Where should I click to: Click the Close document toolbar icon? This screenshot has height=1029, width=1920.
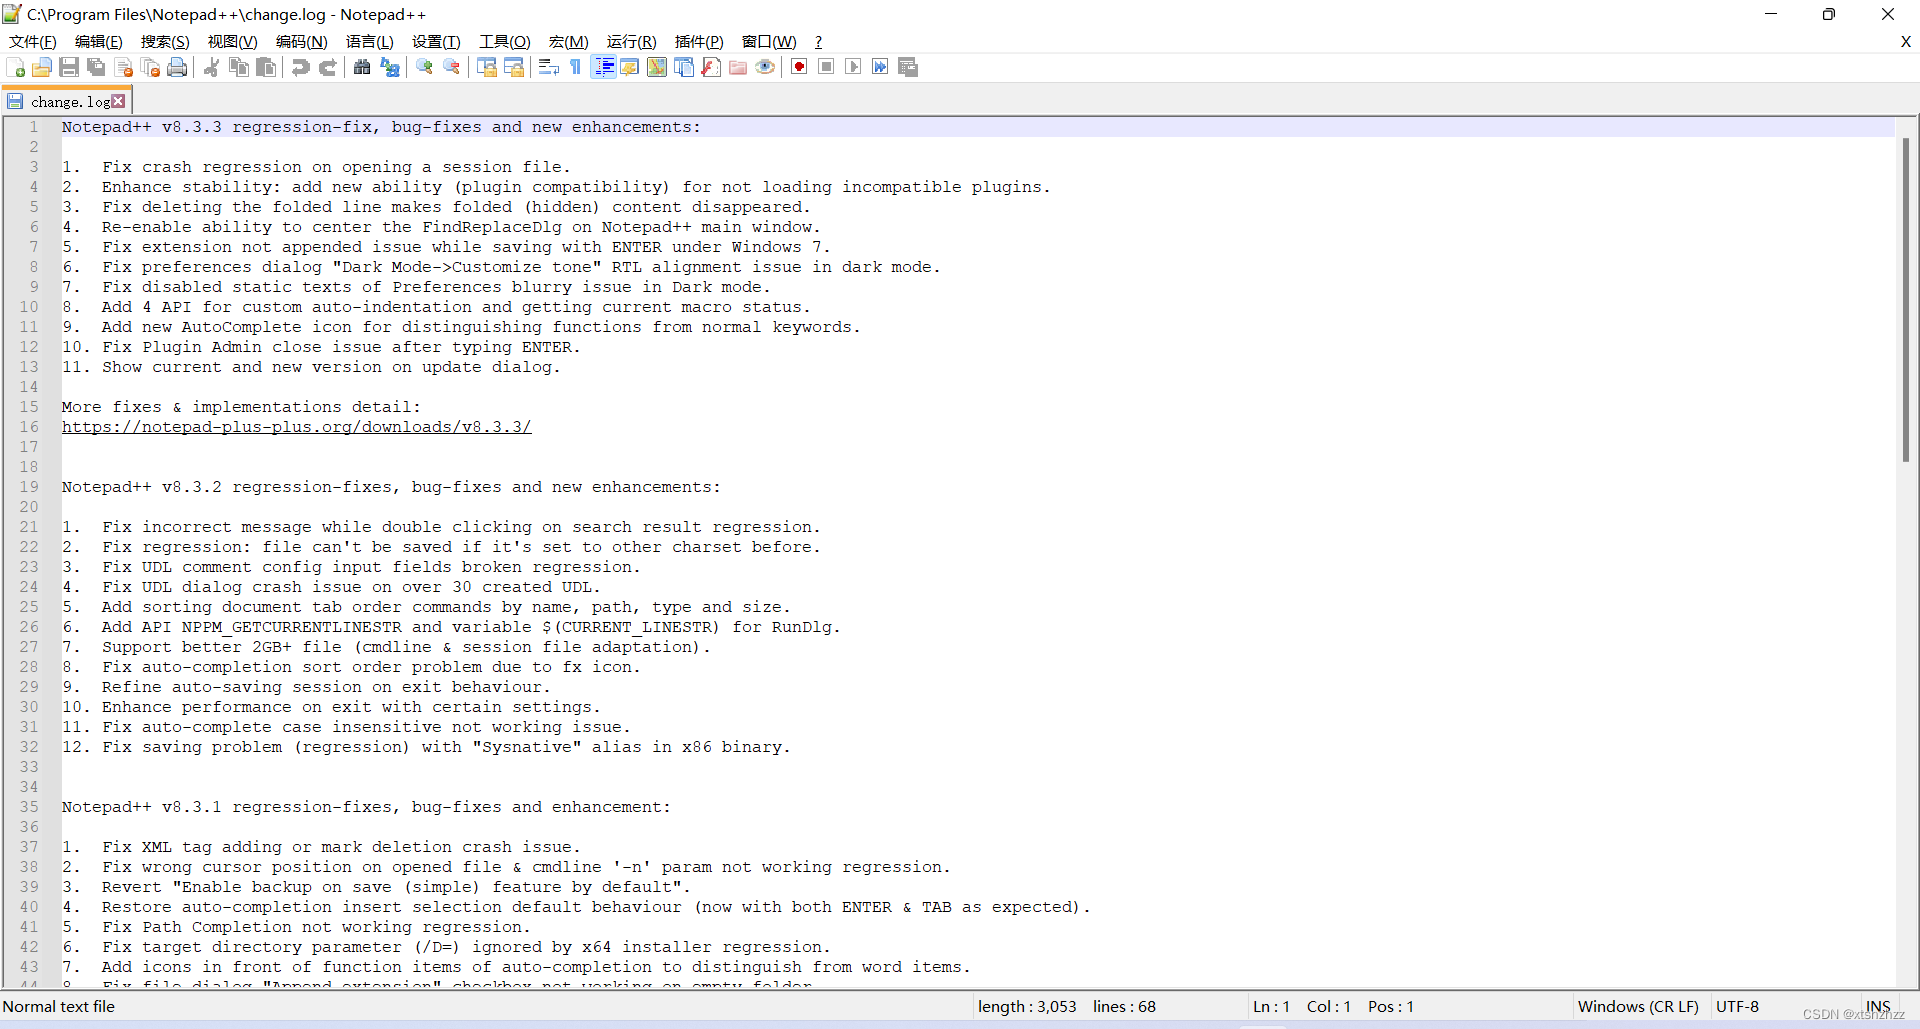pos(124,67)
